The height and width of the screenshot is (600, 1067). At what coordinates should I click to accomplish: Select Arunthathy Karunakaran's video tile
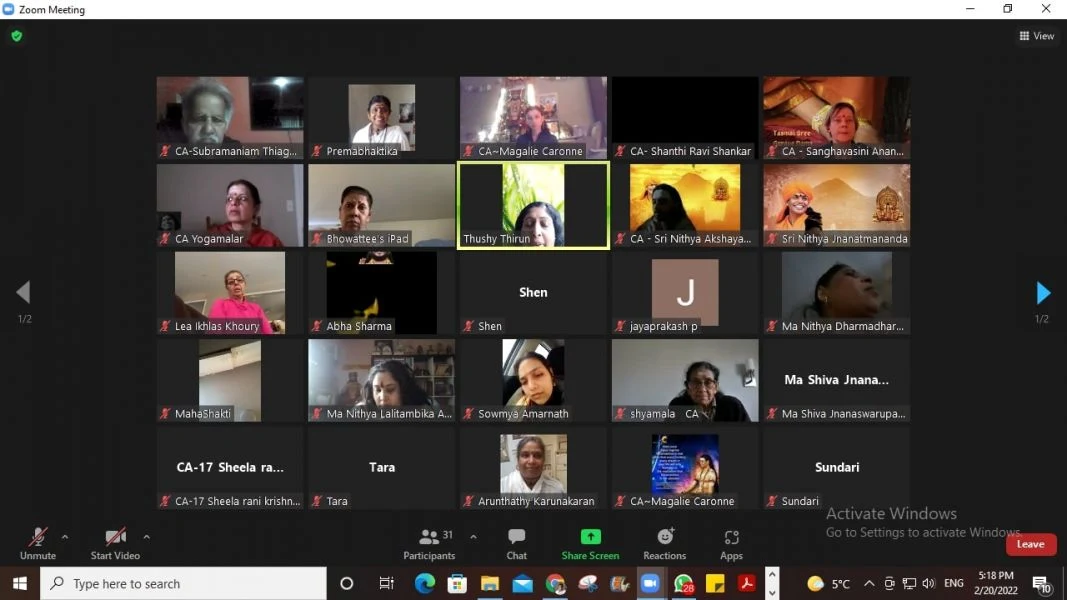(x=534, y=468)
